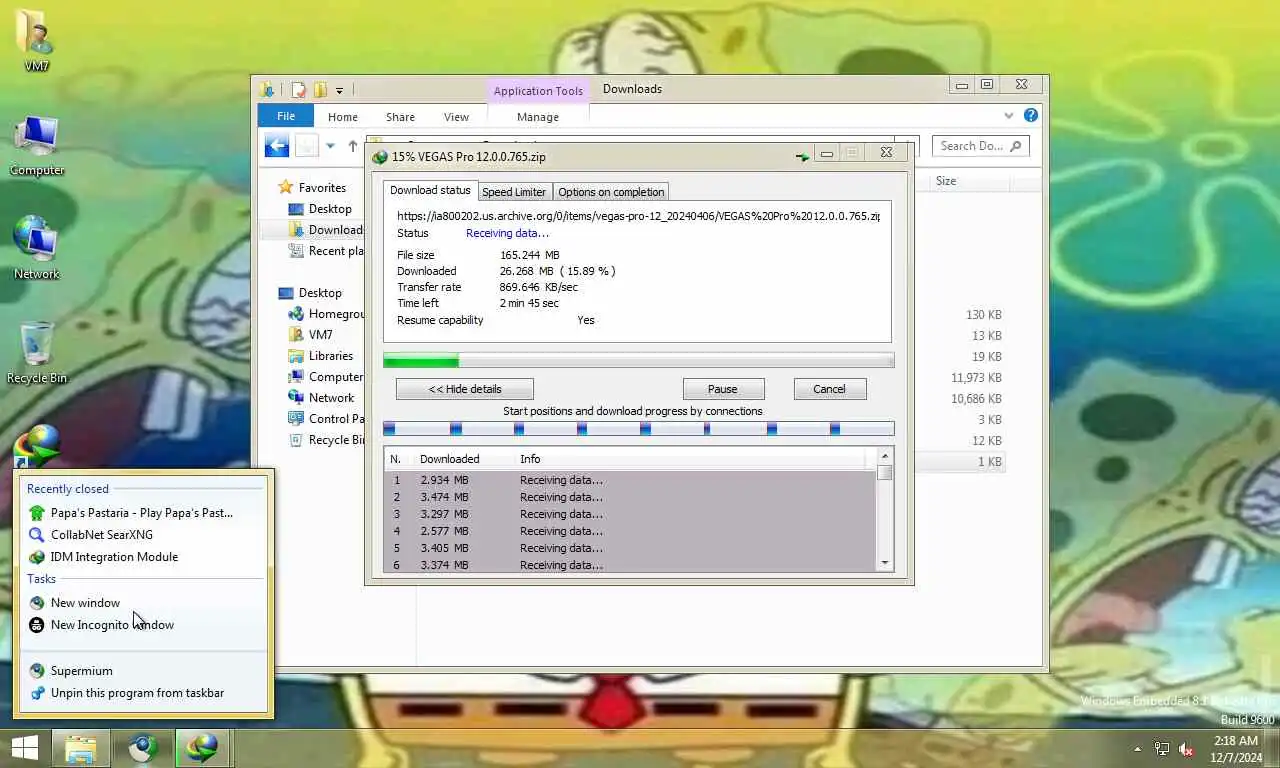Open Windows Start button
This screenshot has height=768, width=1280.
(25, 748)
